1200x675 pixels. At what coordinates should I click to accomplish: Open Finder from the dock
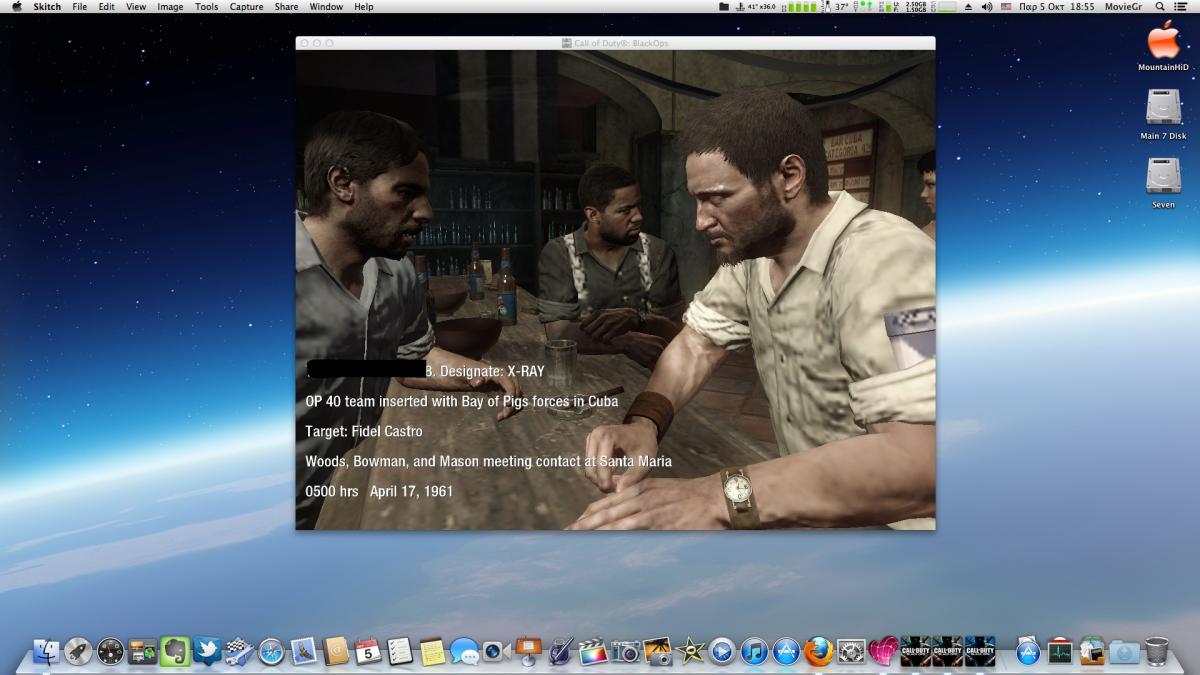pos(46,652)
